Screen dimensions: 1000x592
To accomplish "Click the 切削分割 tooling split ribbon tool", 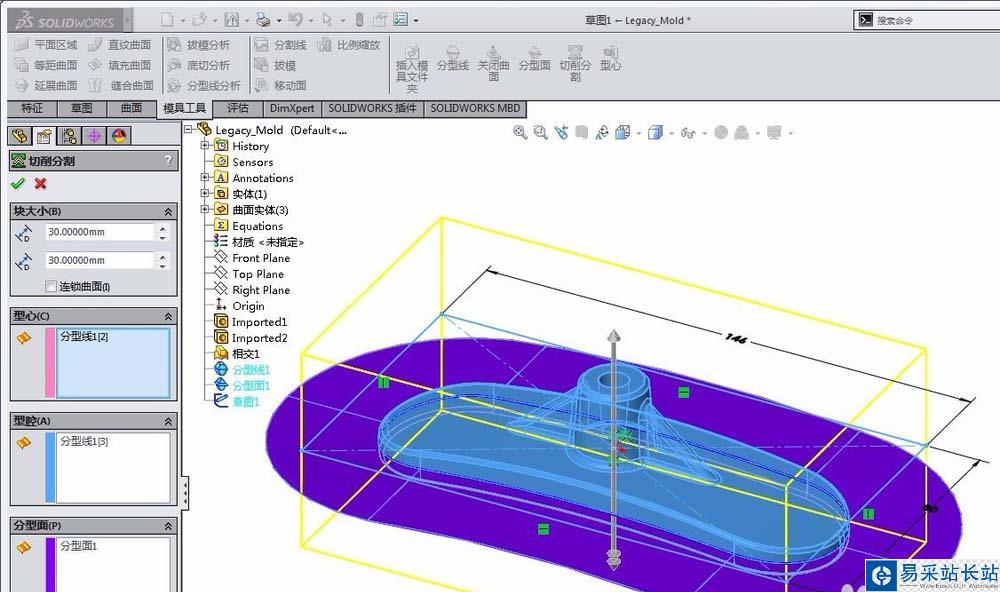I will point(575,63).
